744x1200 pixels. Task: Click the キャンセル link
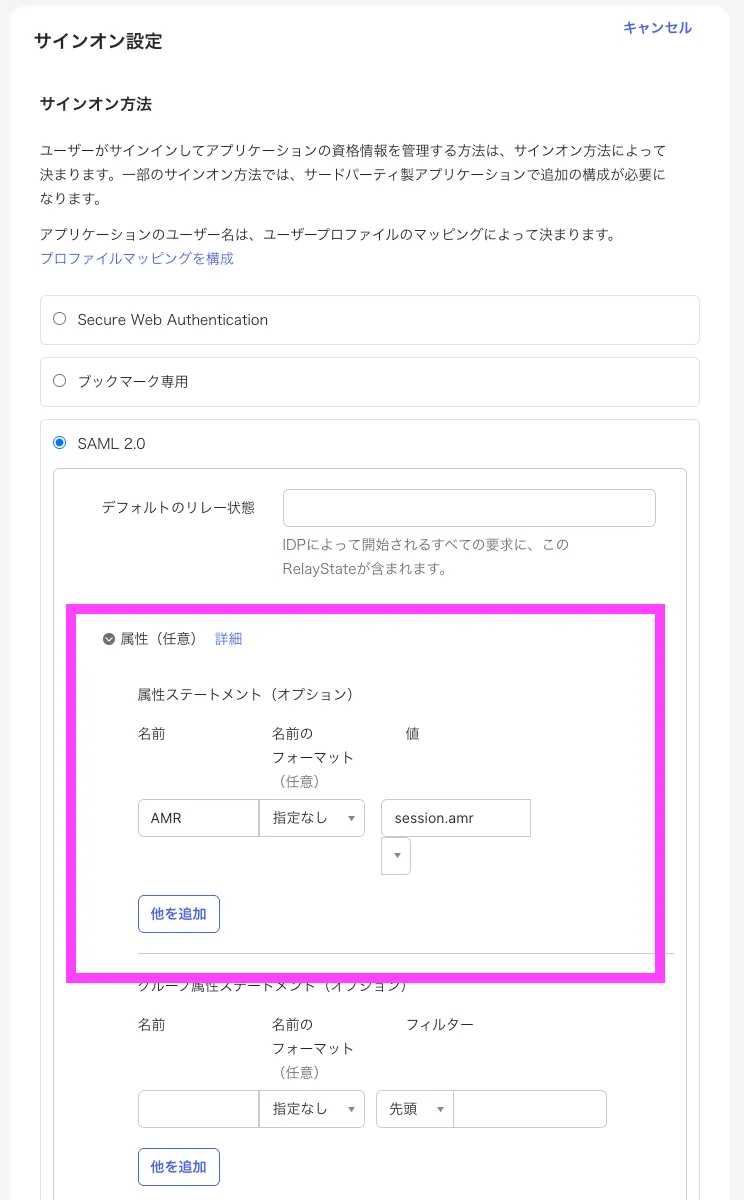657,28
